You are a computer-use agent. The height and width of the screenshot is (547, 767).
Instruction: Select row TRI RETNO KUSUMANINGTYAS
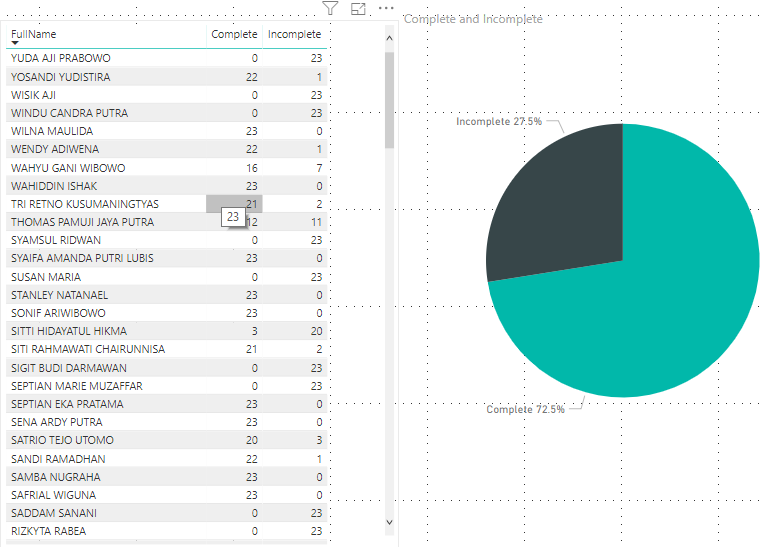(x=166, y=204)
